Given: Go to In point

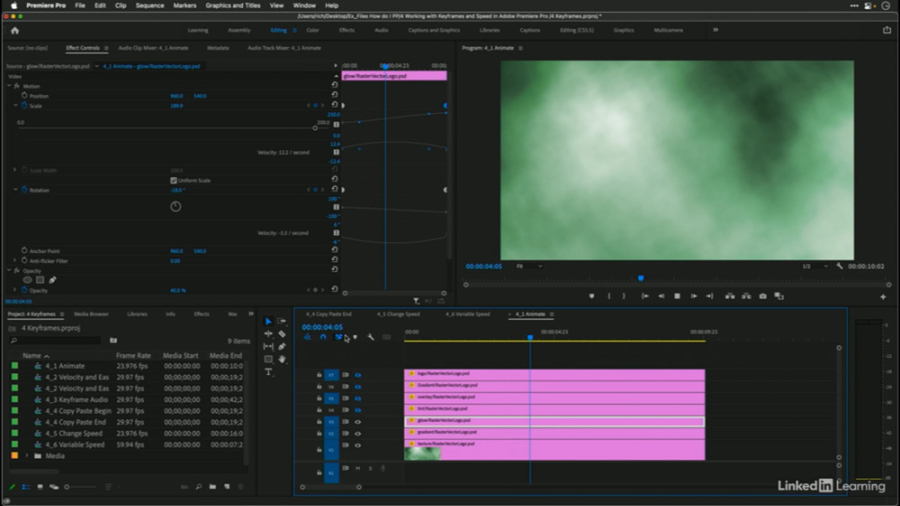Looking at the screenshot, I should (x=645, y=296).
